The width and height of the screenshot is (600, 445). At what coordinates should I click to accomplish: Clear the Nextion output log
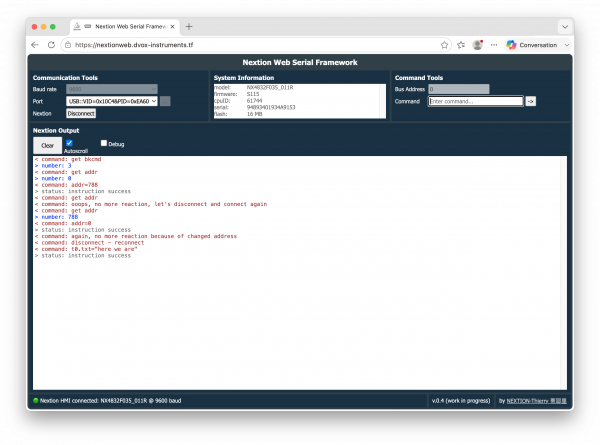pyautogui.click(x=47, y=145)
